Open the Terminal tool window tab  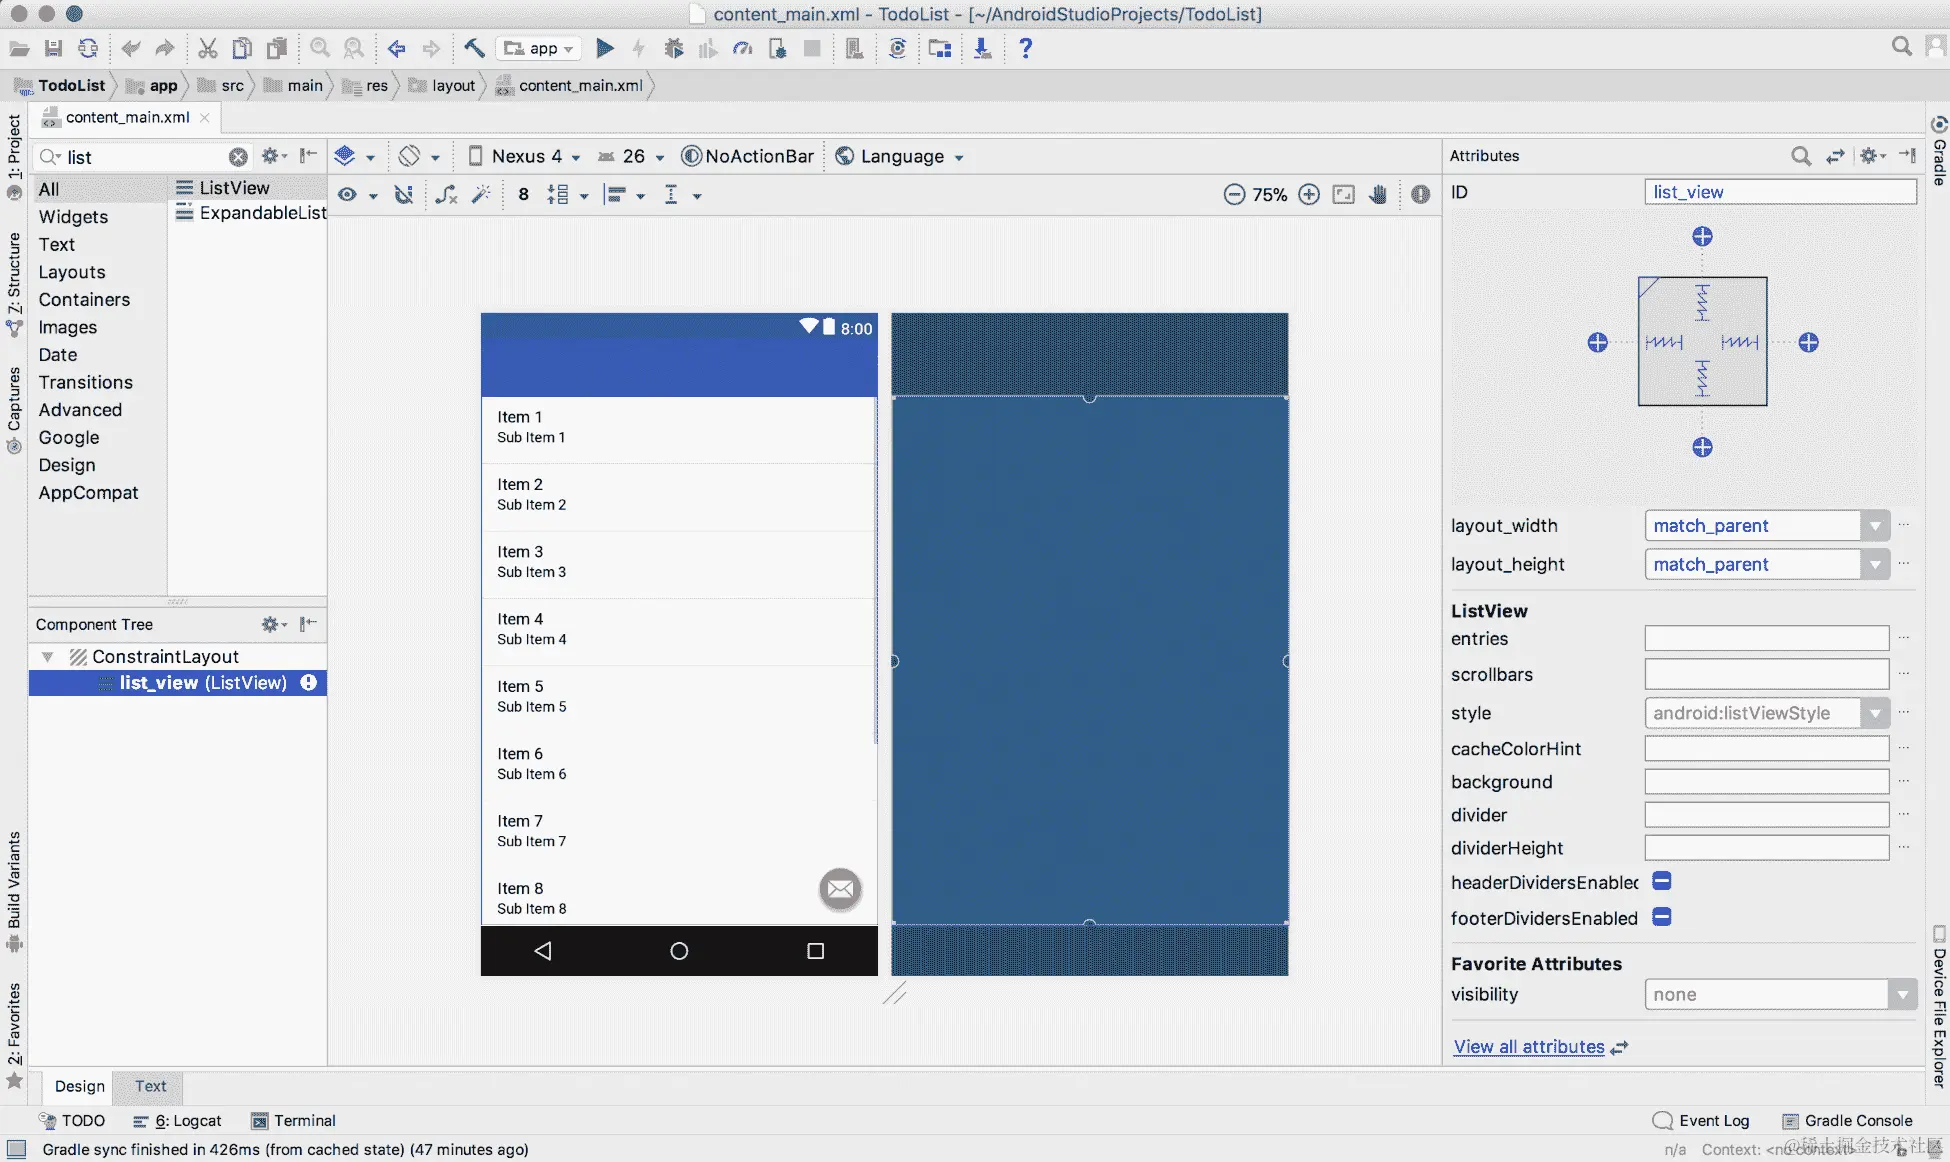294,1121
